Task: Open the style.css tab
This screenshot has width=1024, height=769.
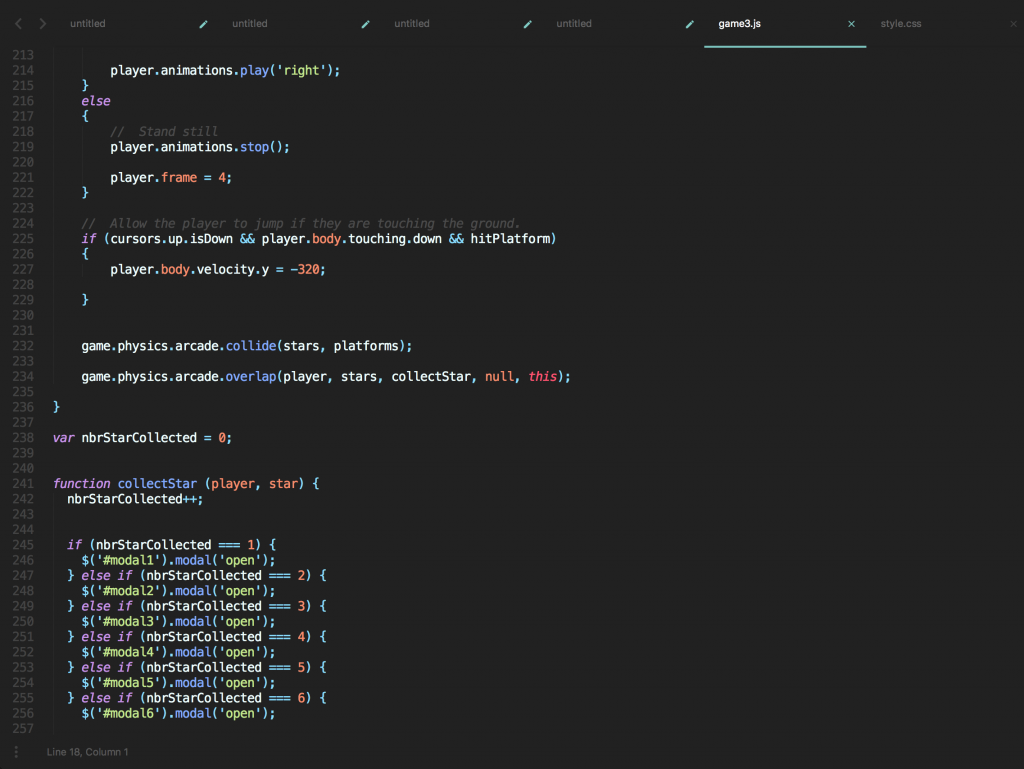Action: tap(901, 24)
